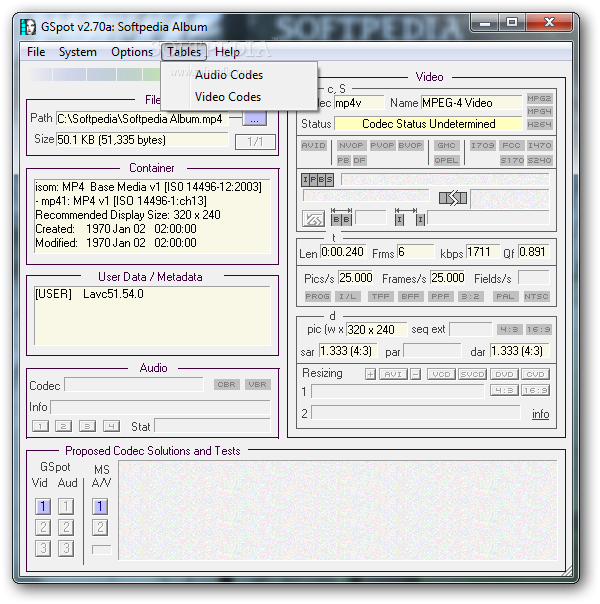The width and height of the screenshot is (600, 604).
Task: Click the Len field showing 0:00.240
Action: (343, 252)
